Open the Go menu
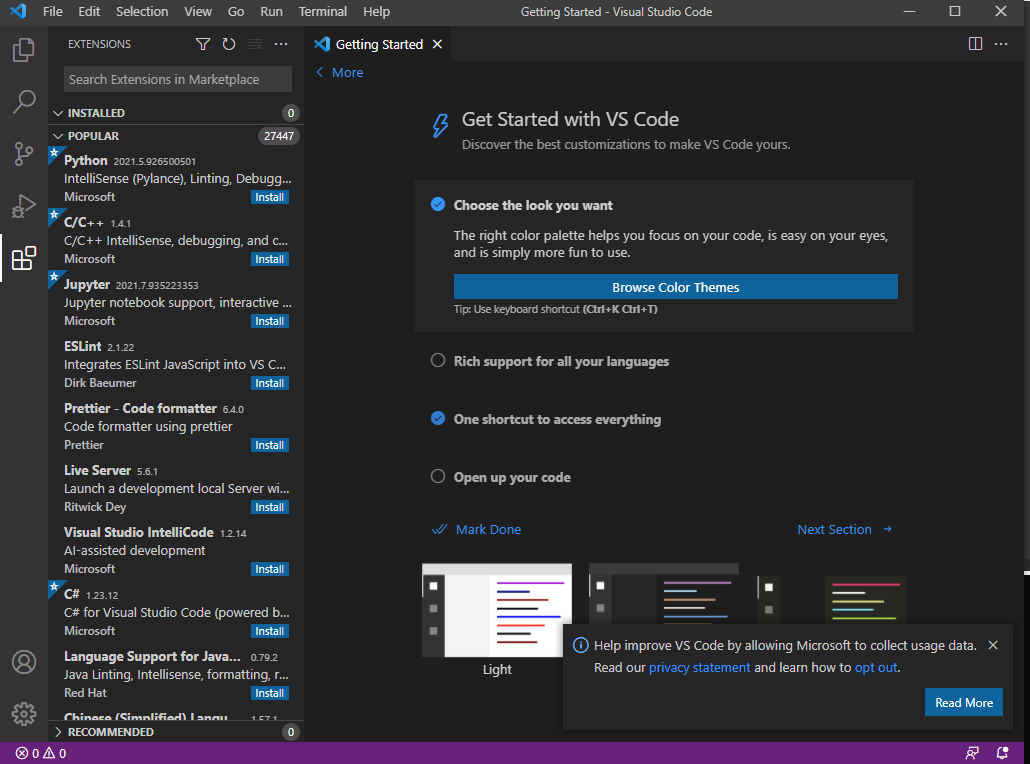 [x=236, y=11]
